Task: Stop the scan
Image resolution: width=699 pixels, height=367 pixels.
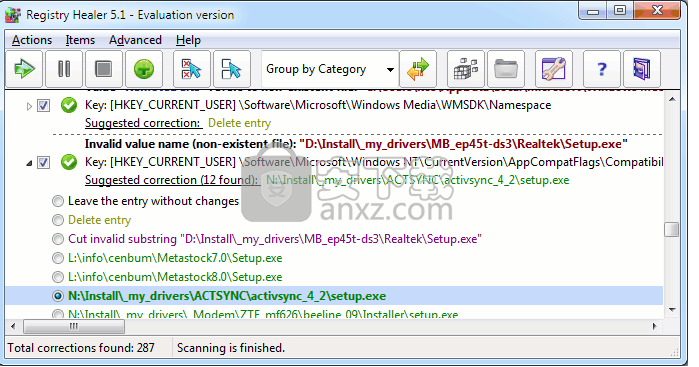Action: pos(103,69)
